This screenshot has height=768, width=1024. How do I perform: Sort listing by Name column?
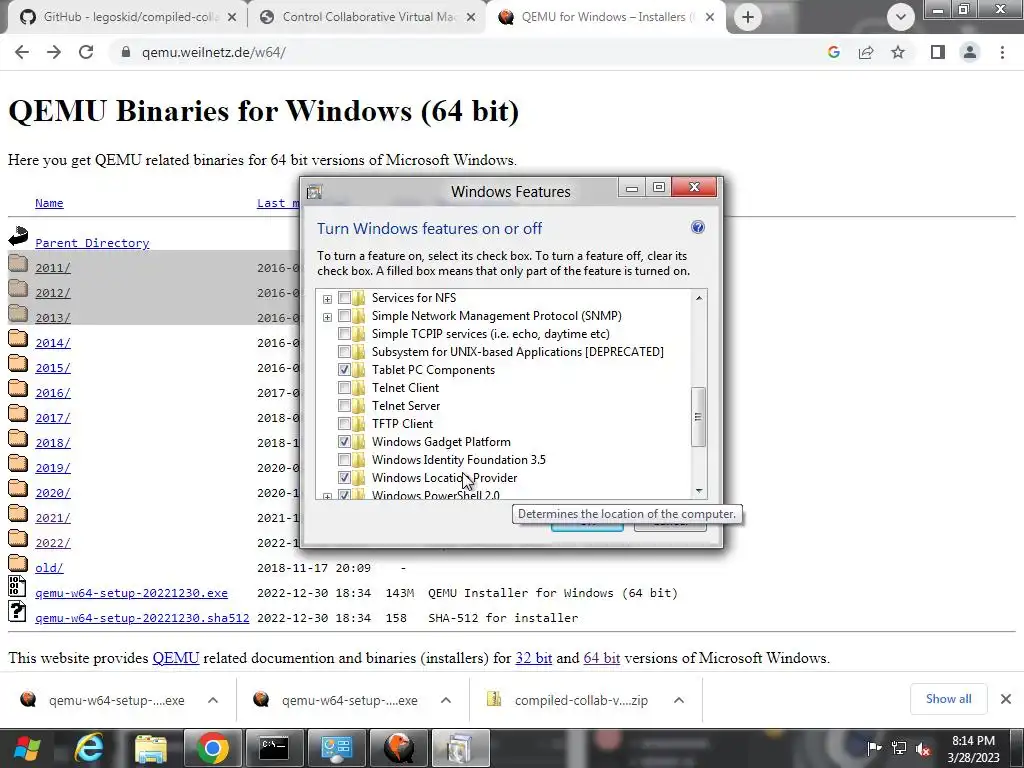(x=49, y=203)
